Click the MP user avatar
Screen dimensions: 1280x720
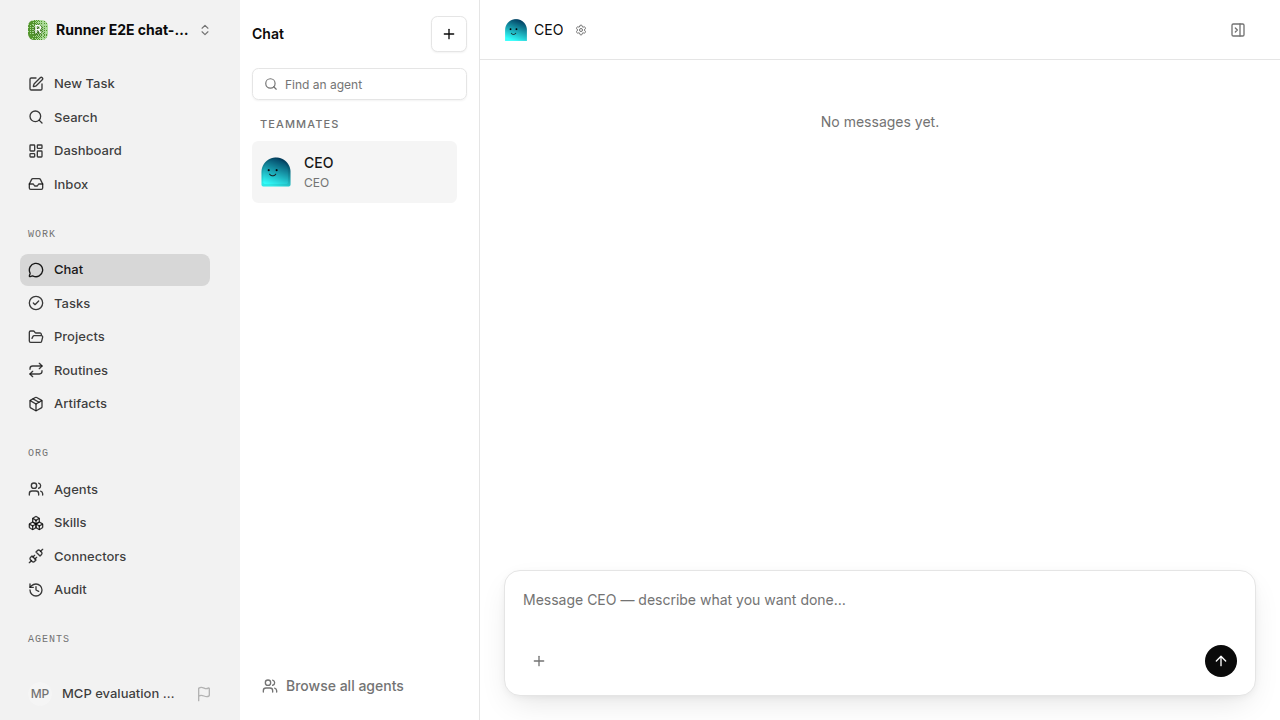(x=40, y=694)
